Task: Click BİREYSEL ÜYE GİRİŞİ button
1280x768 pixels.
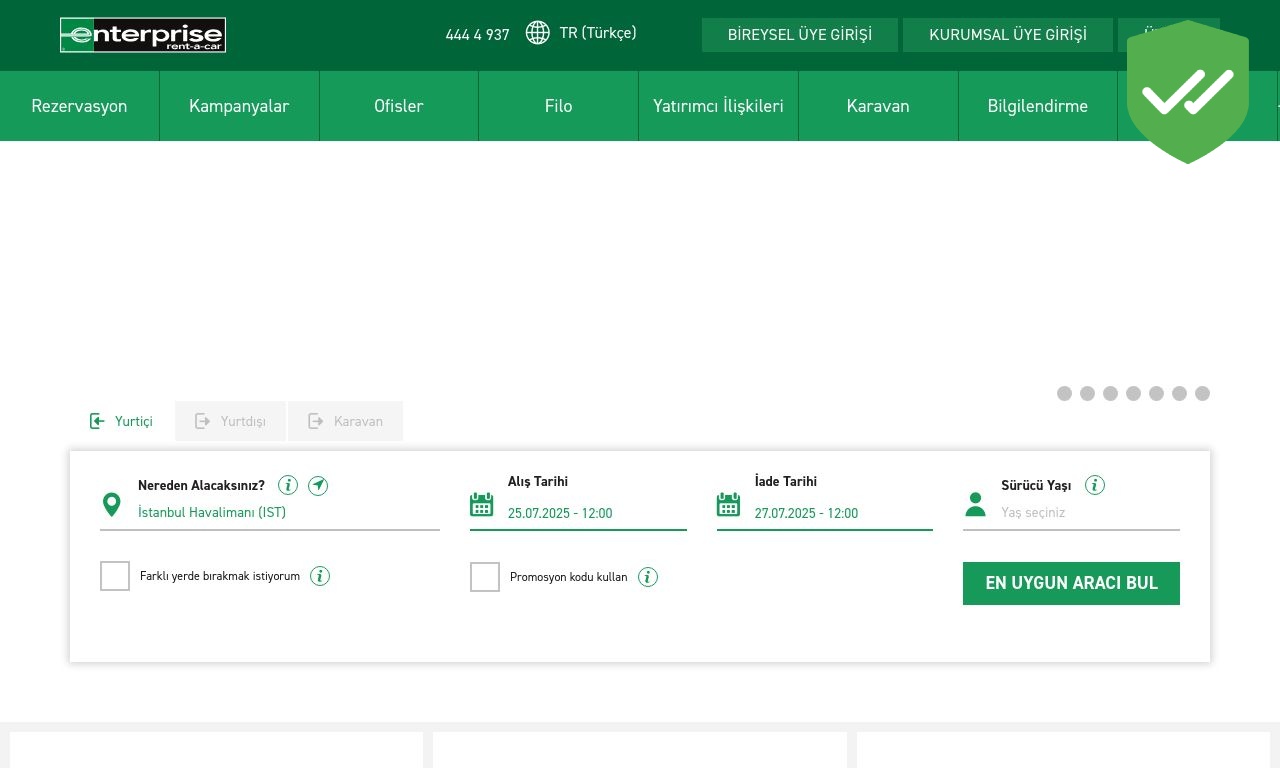Action: pyautogui.click(x=800, y=35)
